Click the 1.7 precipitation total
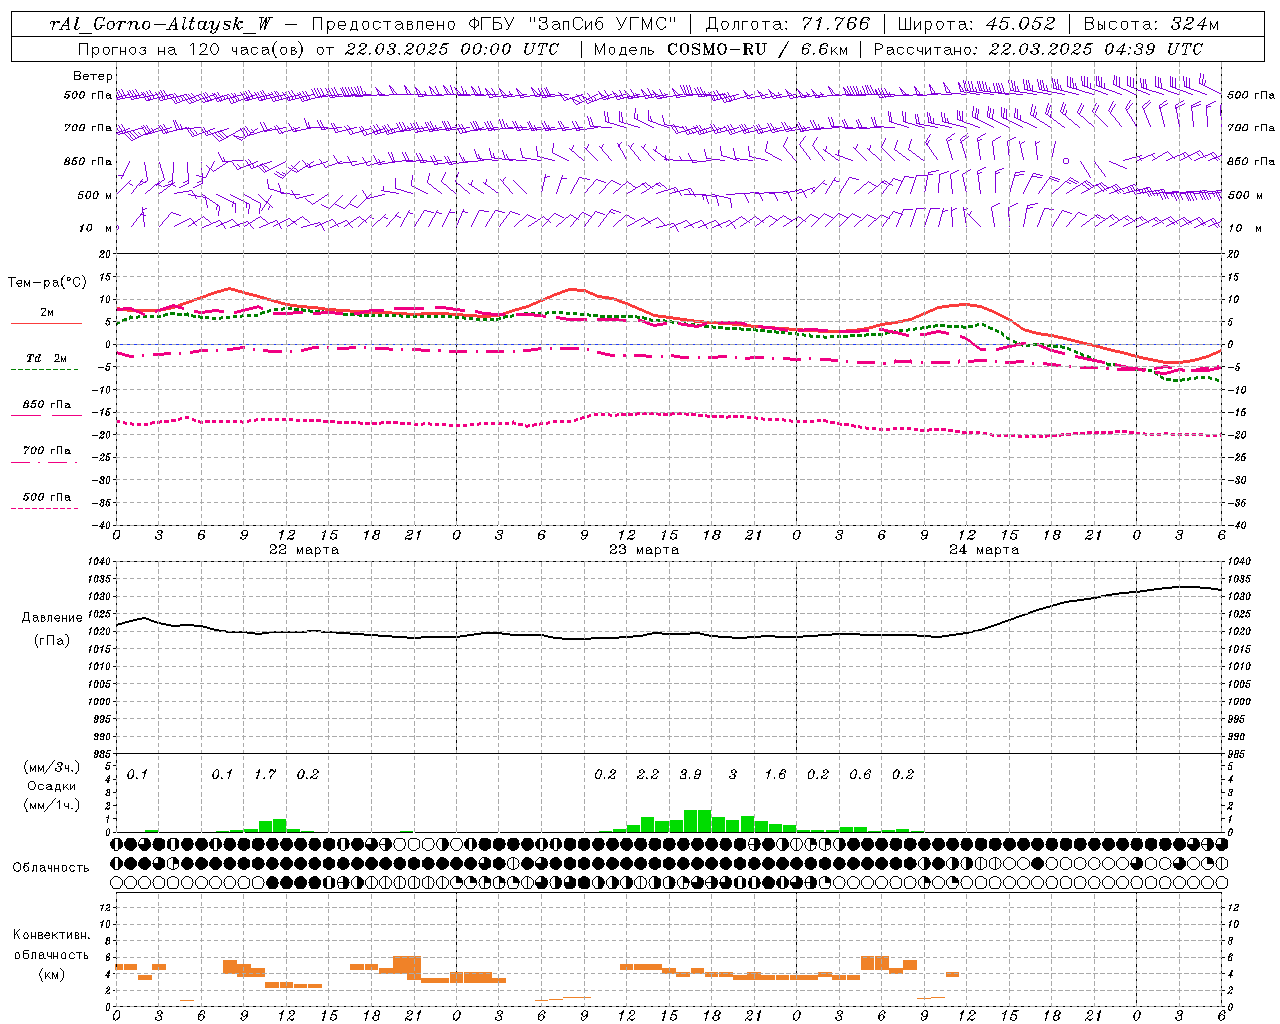The width and height of the screenshot is (1280, 1024). (265, 774)
